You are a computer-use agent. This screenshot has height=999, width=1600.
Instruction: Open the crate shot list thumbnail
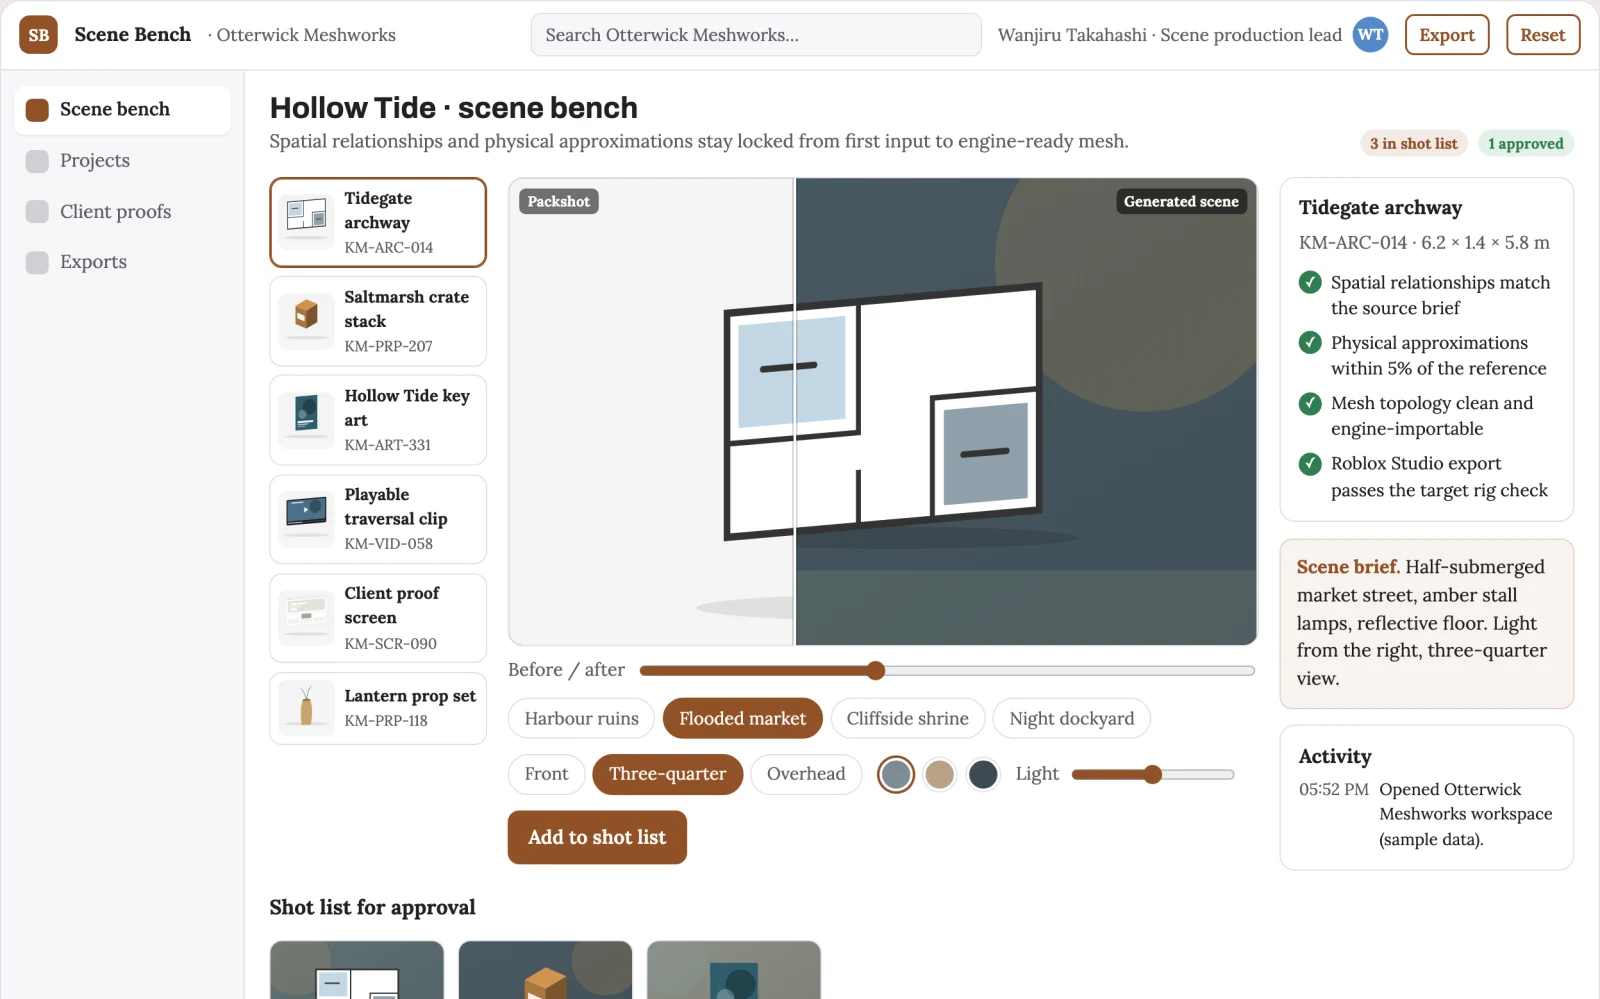click(x=545, y=970)
